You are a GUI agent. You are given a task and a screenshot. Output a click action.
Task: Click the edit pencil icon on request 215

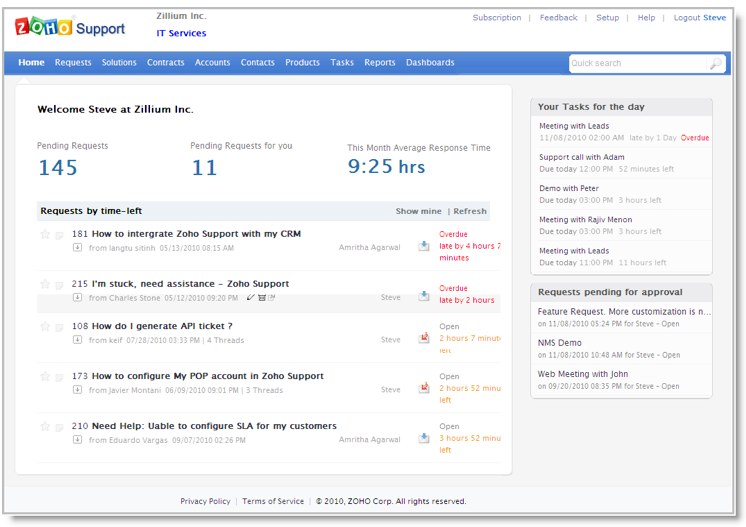pyautogui.click(x=251, y=298)
